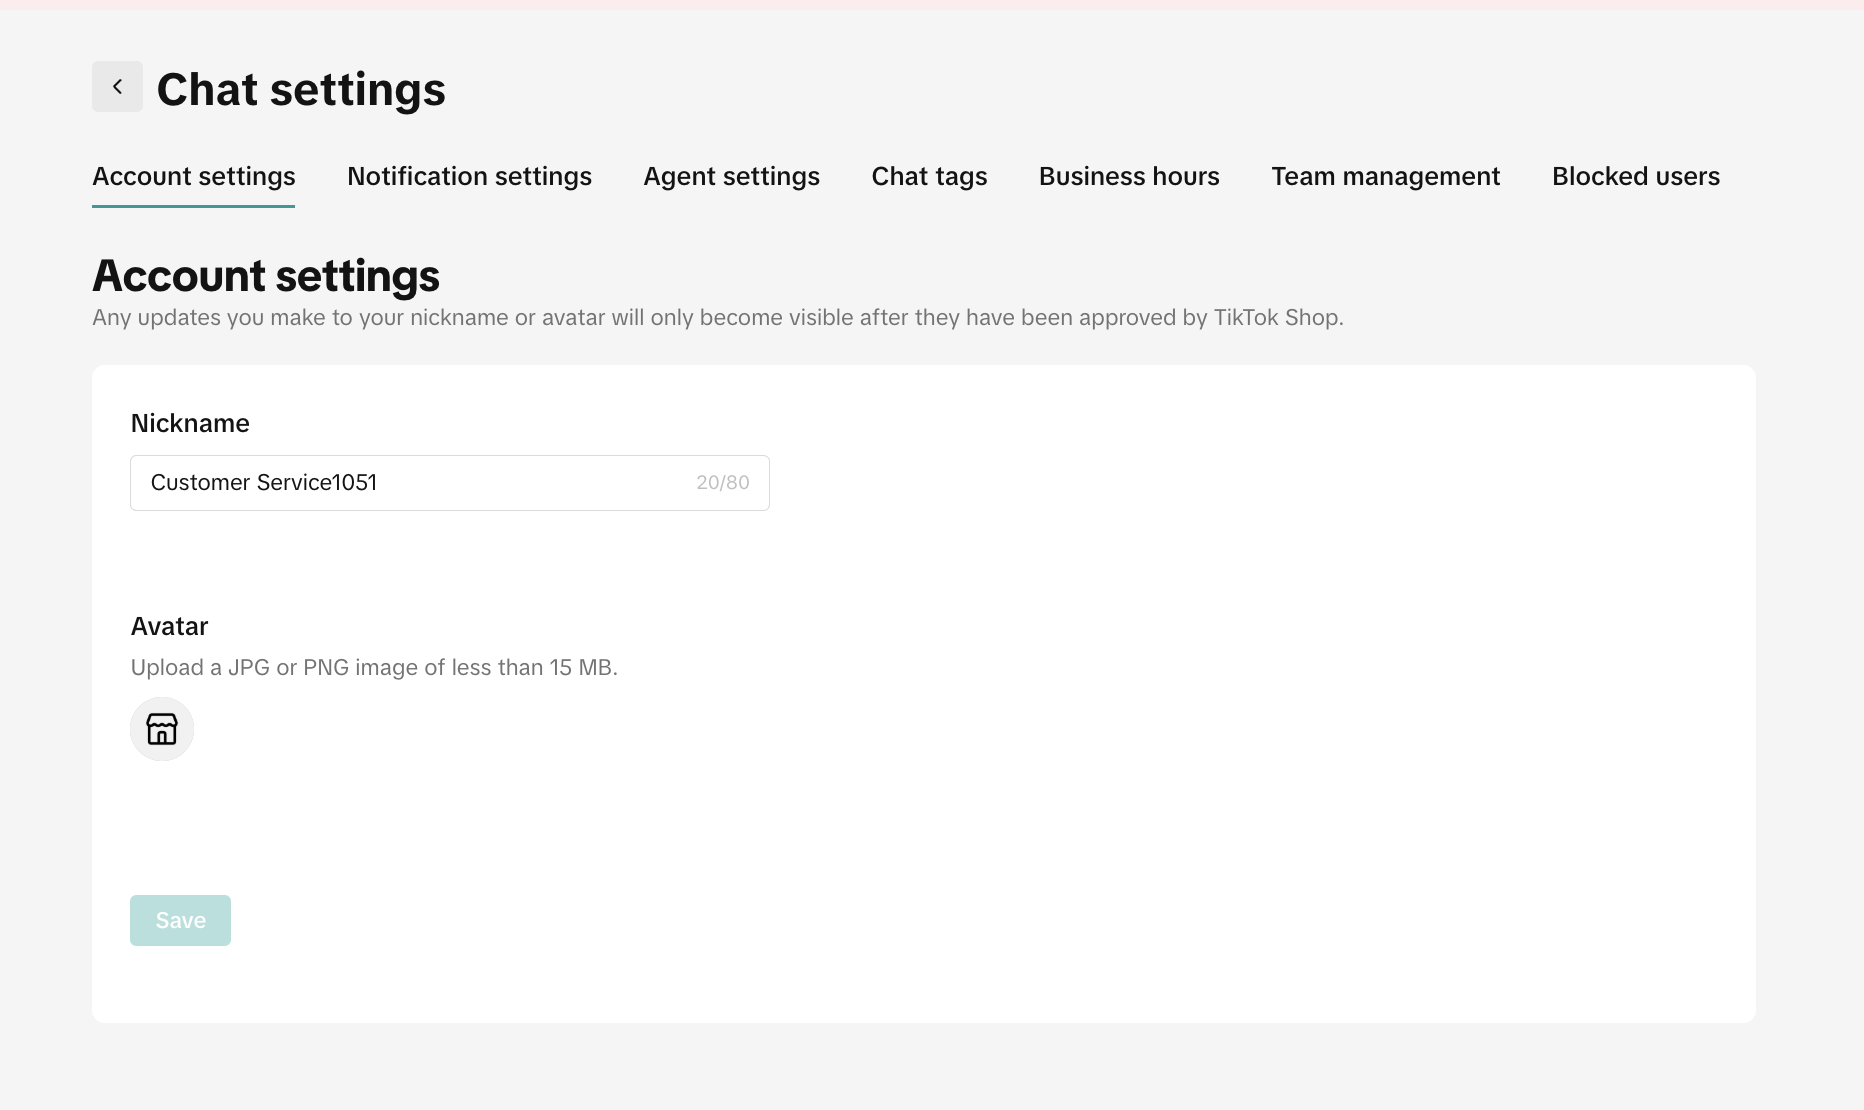
Task: View the Blocked users tab
Action: 1635,177
